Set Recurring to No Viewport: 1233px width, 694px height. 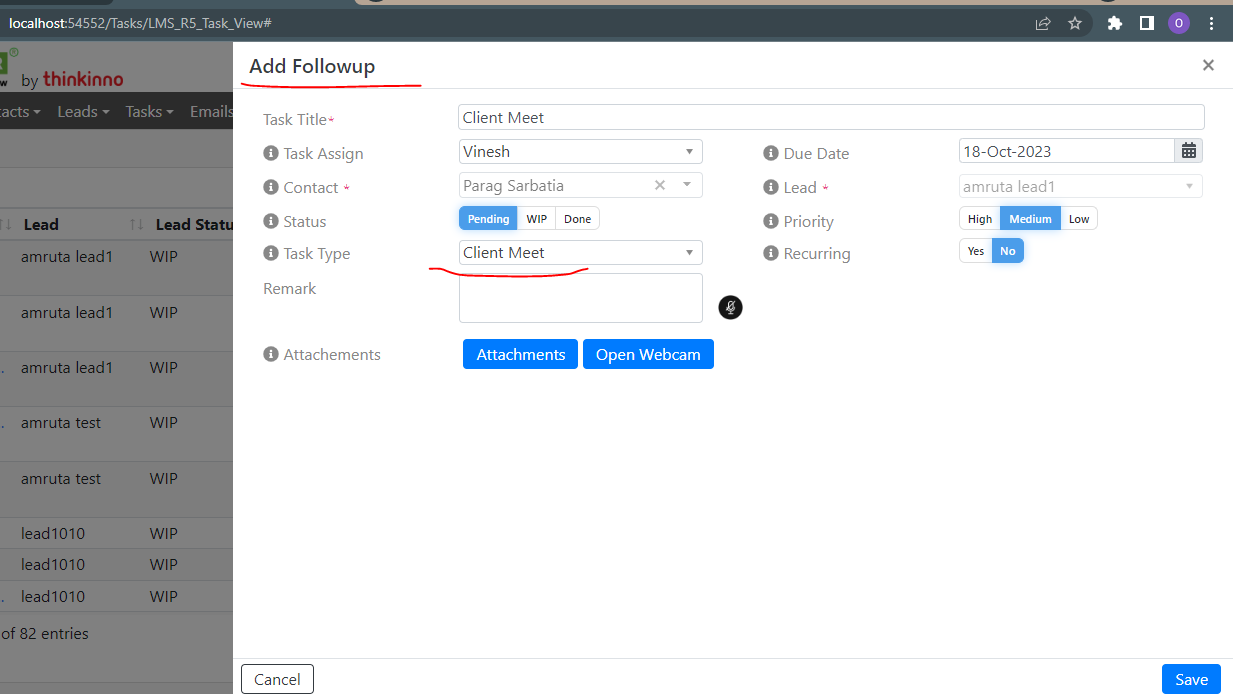click(1007, 251)
